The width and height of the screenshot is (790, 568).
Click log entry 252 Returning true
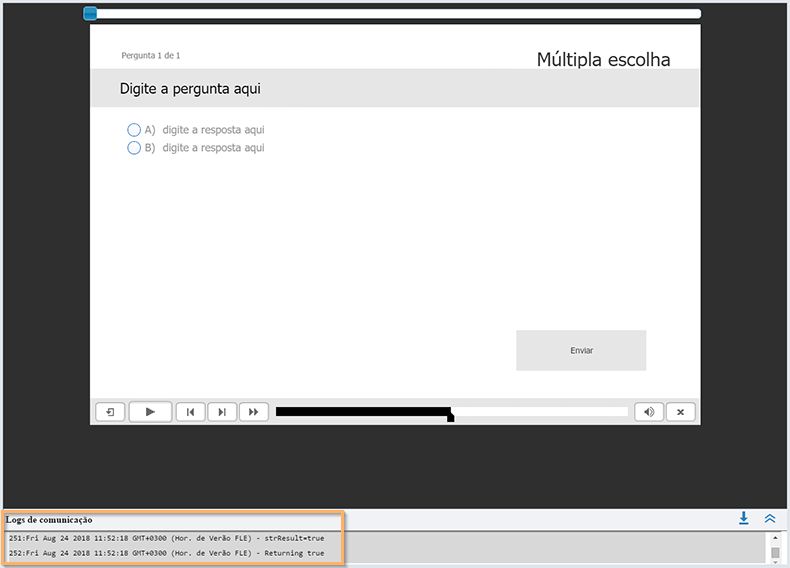tap(166, 553)
